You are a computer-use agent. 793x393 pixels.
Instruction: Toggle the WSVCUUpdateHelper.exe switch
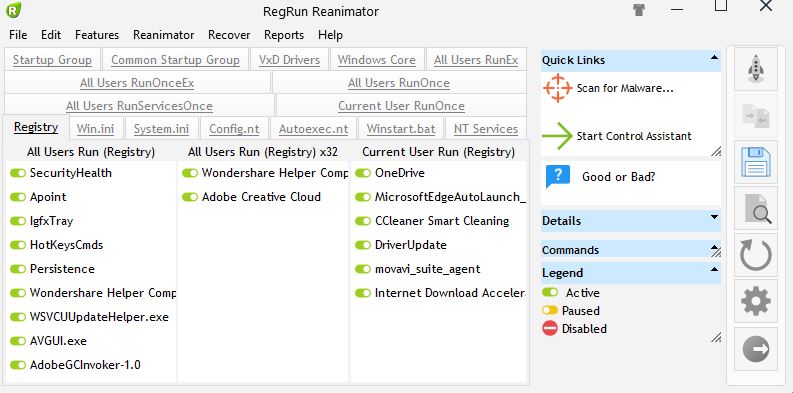click(x=18, y=317)
